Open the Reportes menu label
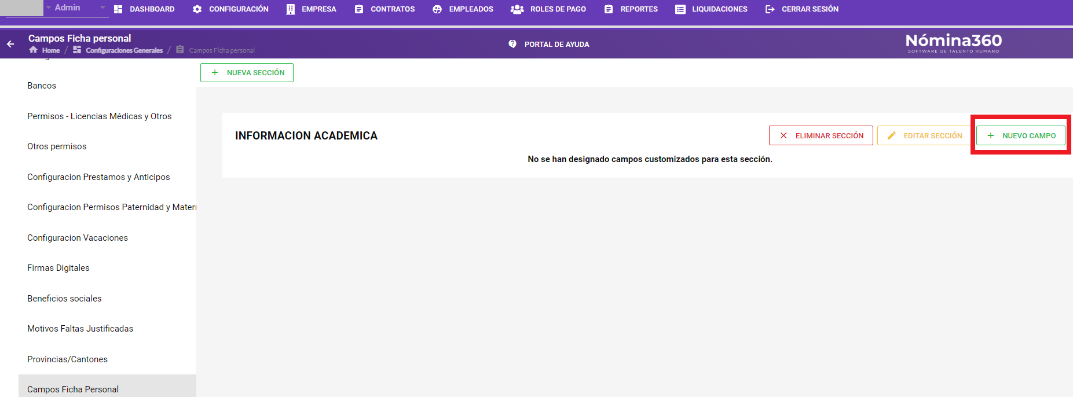Screen dimensions: 1073x397 (x=639, y=10)
